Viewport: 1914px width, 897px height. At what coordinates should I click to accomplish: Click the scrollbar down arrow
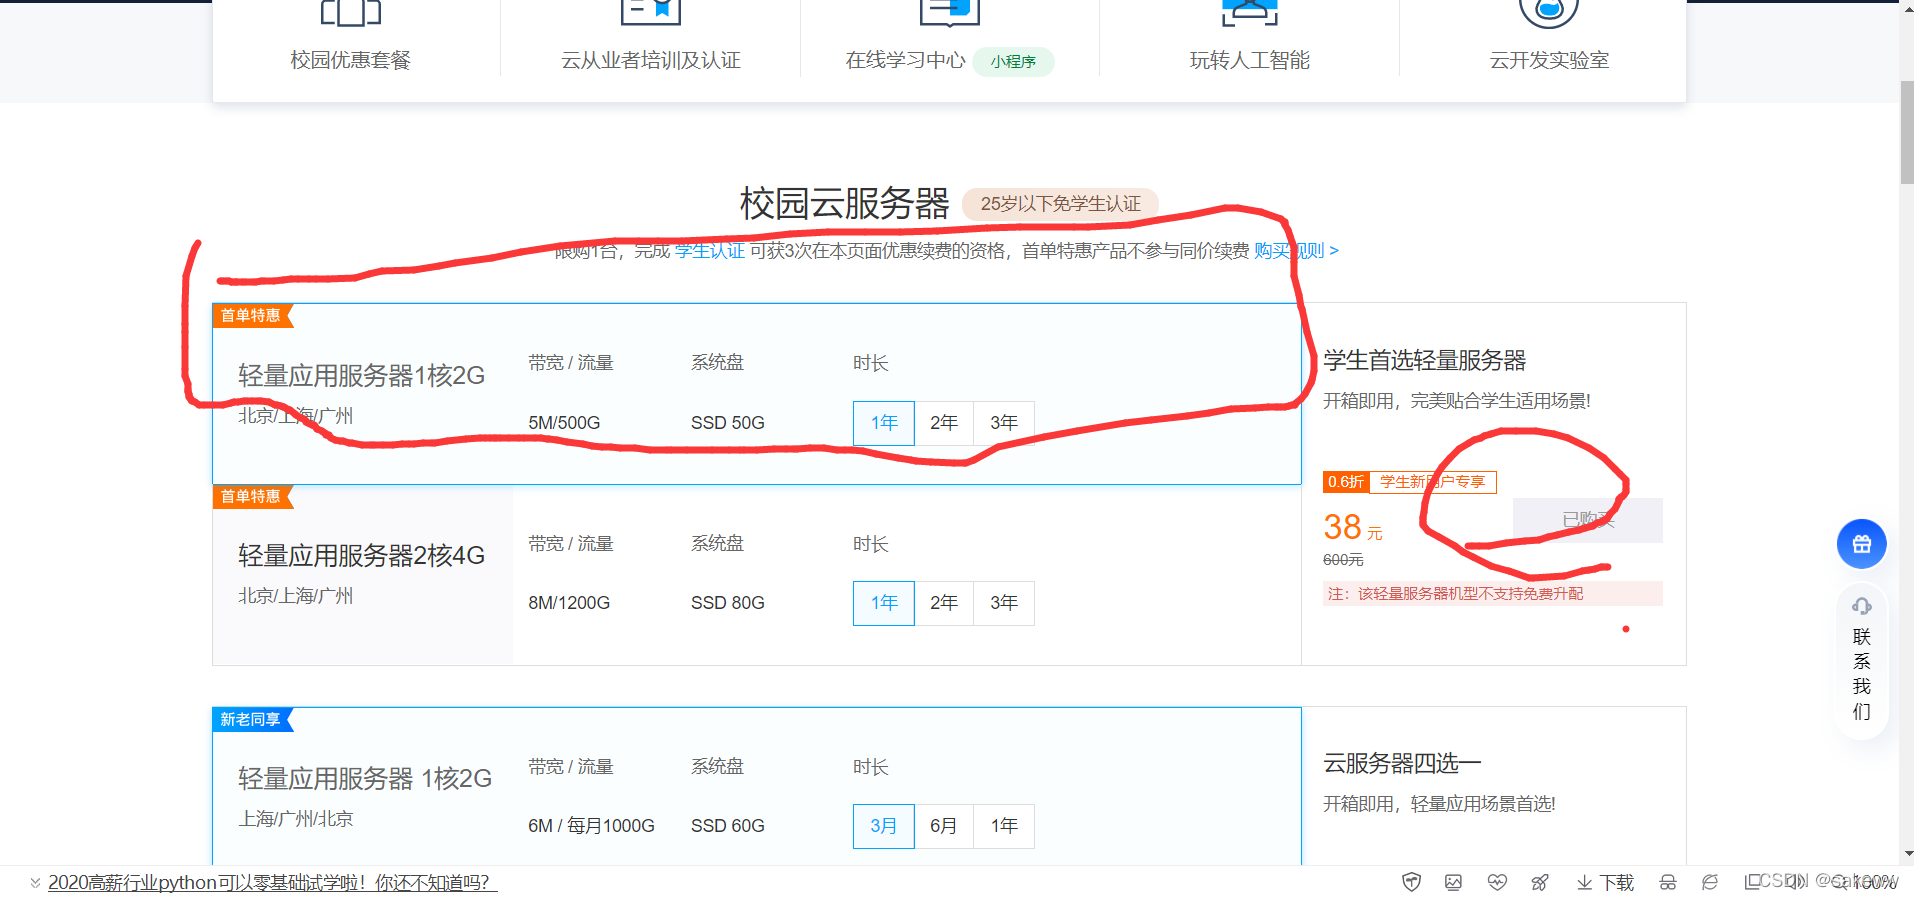tap(1906, 855)
